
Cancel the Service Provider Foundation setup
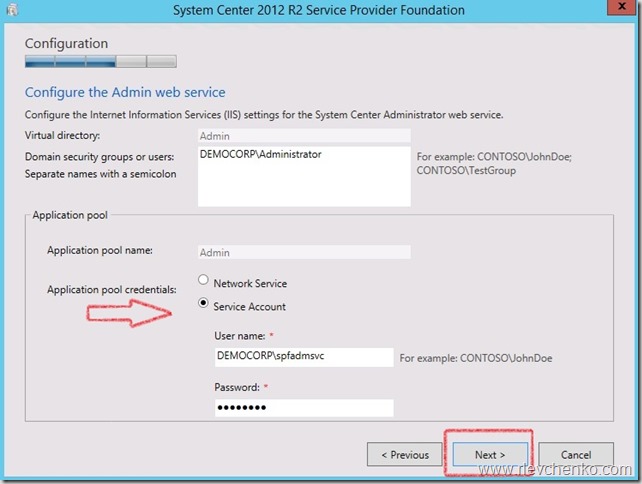[x=575, y=455]
